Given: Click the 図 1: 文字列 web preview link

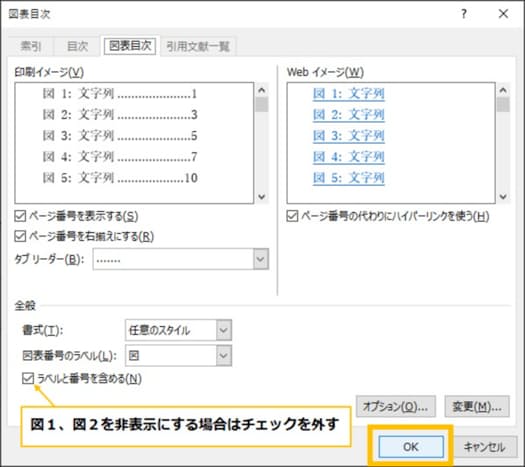Looking at the screenshot, I should click(349, 93).
